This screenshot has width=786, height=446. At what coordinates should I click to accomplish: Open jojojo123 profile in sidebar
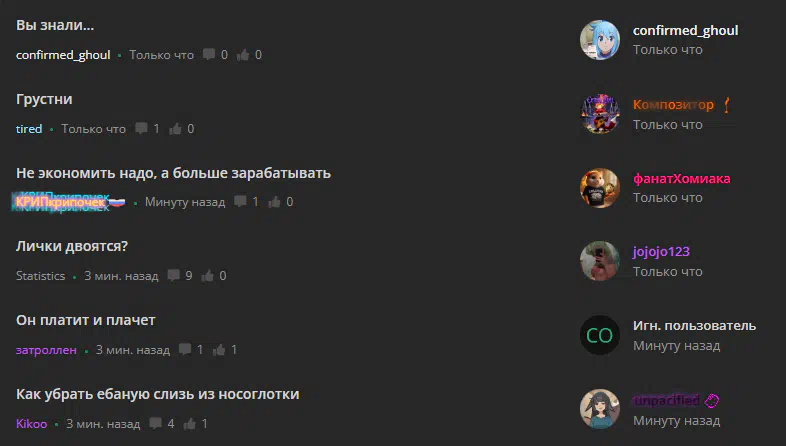pos(661,252)
